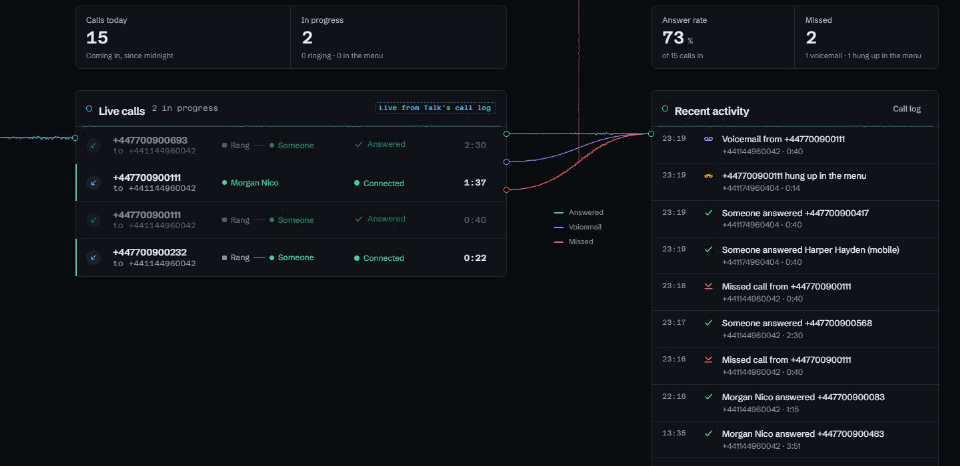Click the Morgan Nico name in Live calls
This screenshot has width=960, height=466.
point(254,182)
